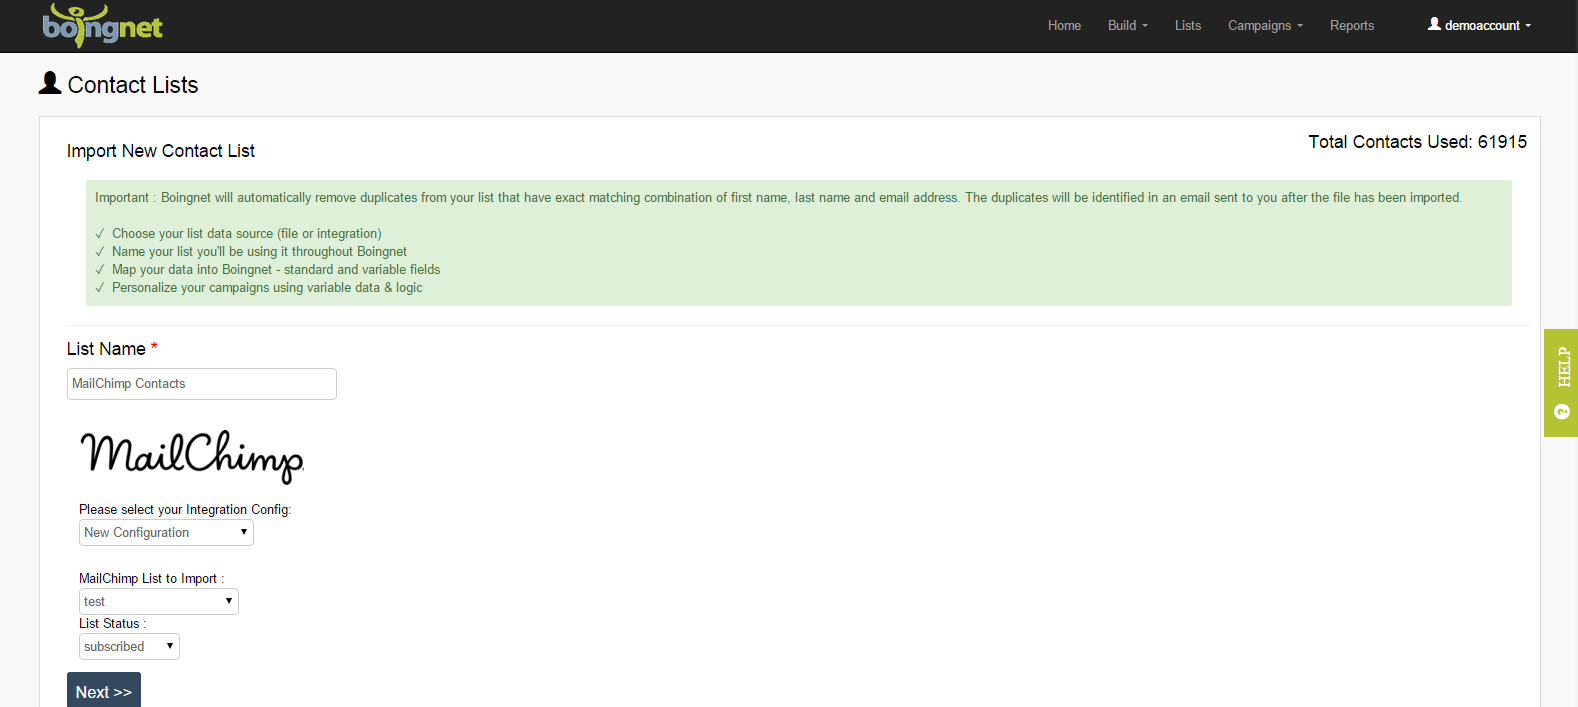
Task: Change the List Status dropdown
Action: [129, 647]
